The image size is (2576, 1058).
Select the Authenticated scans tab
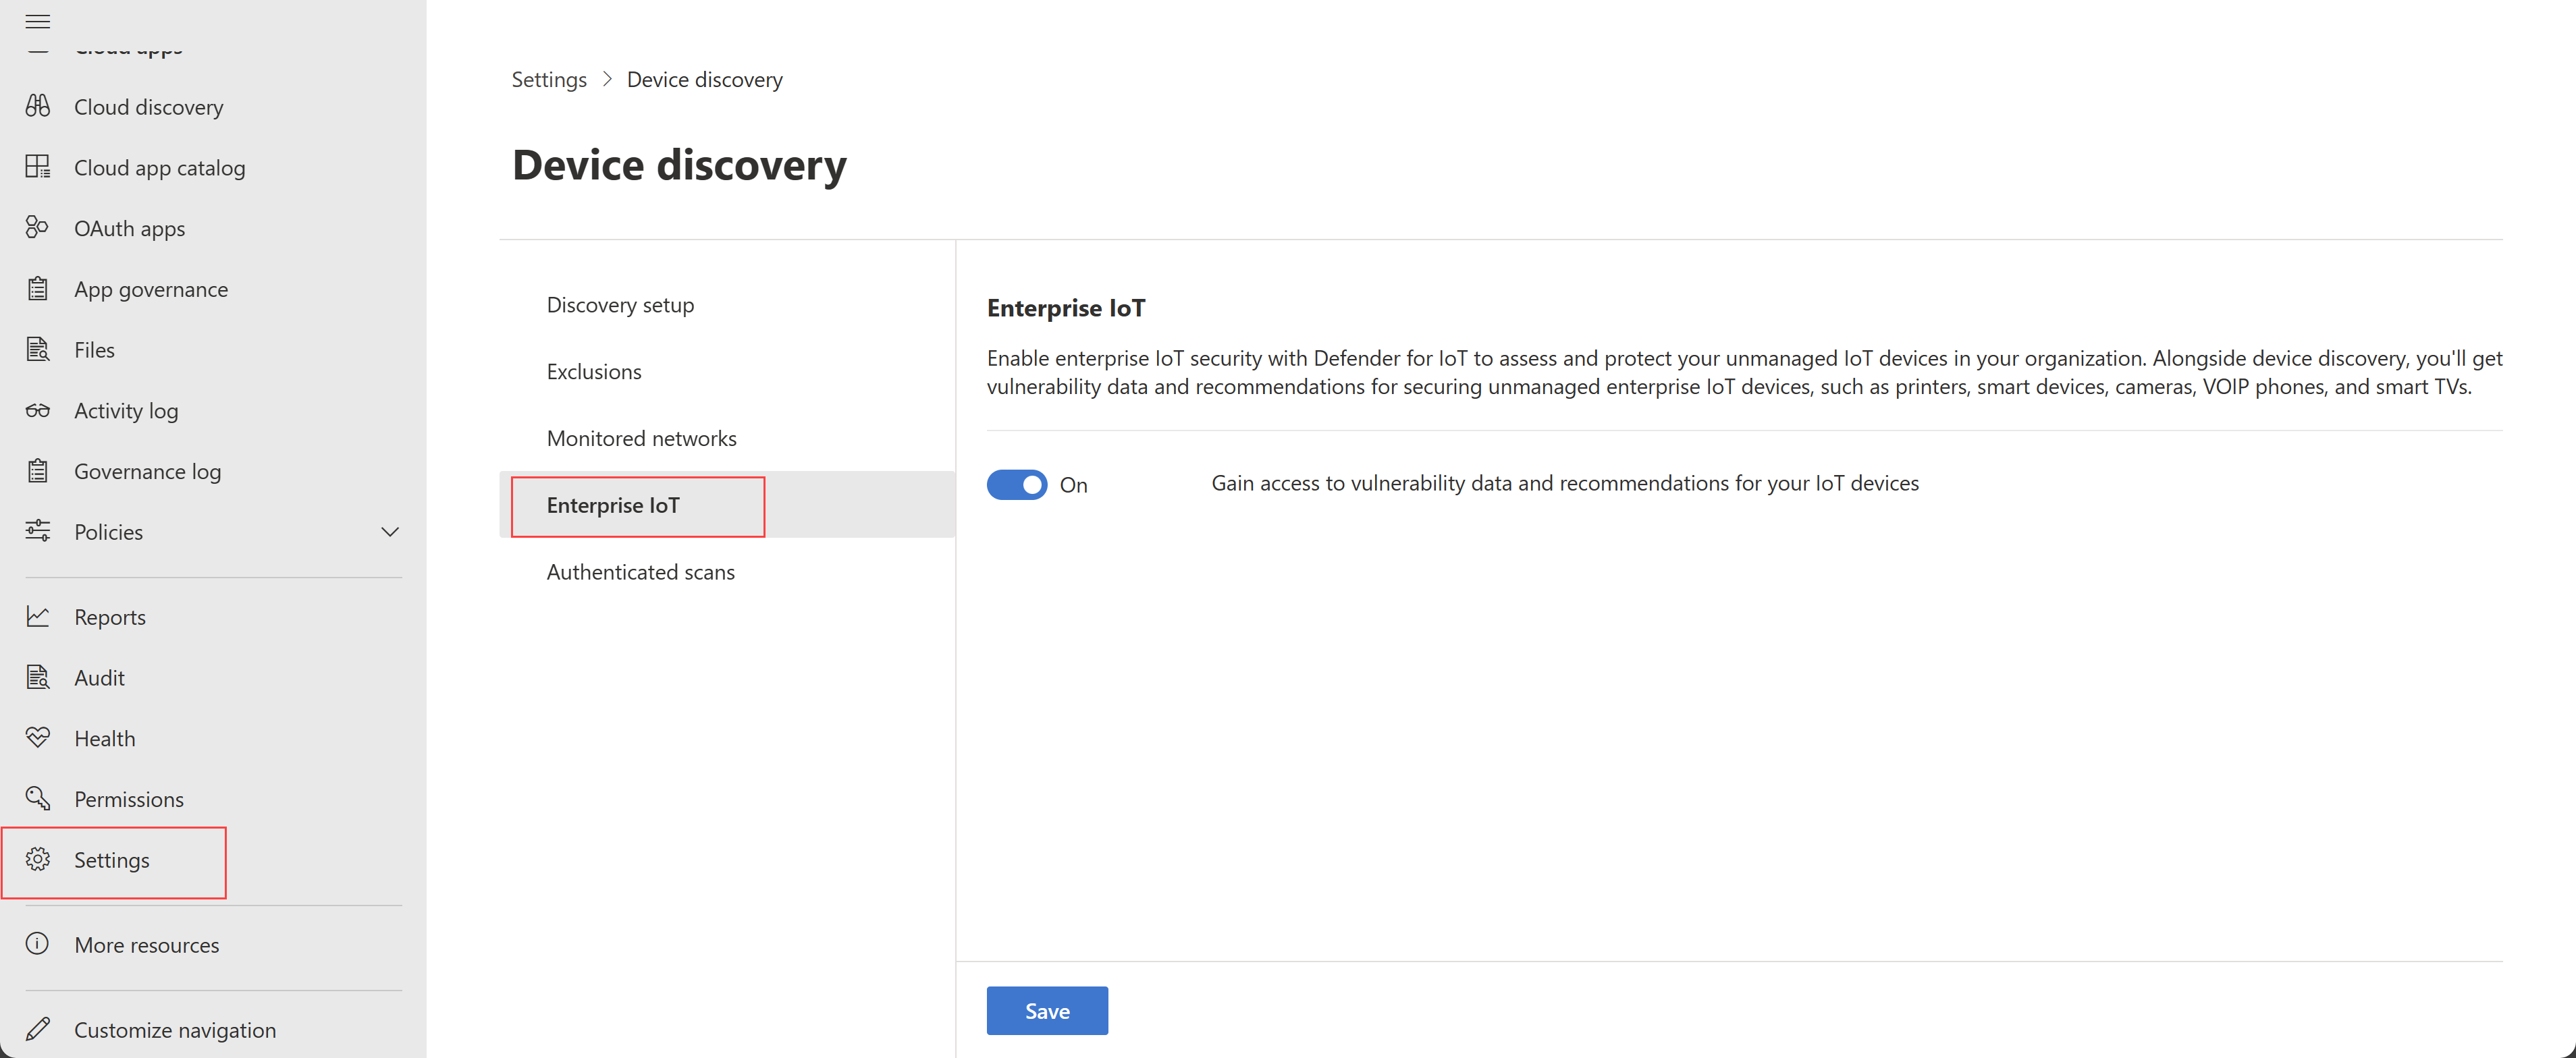click(641, 570)
